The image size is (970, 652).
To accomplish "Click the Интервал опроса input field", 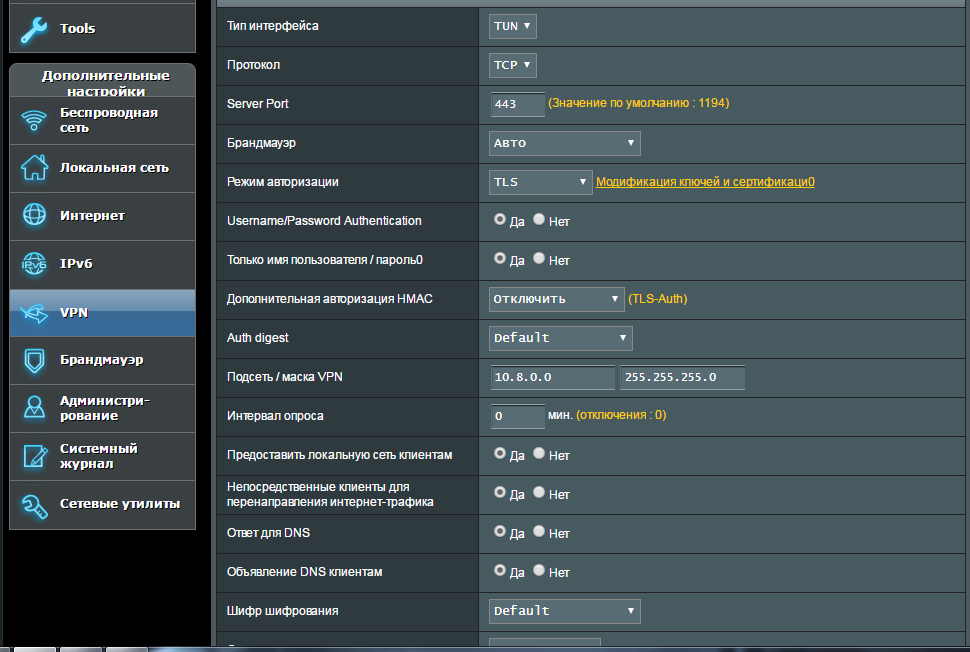I will click(518, 416).
